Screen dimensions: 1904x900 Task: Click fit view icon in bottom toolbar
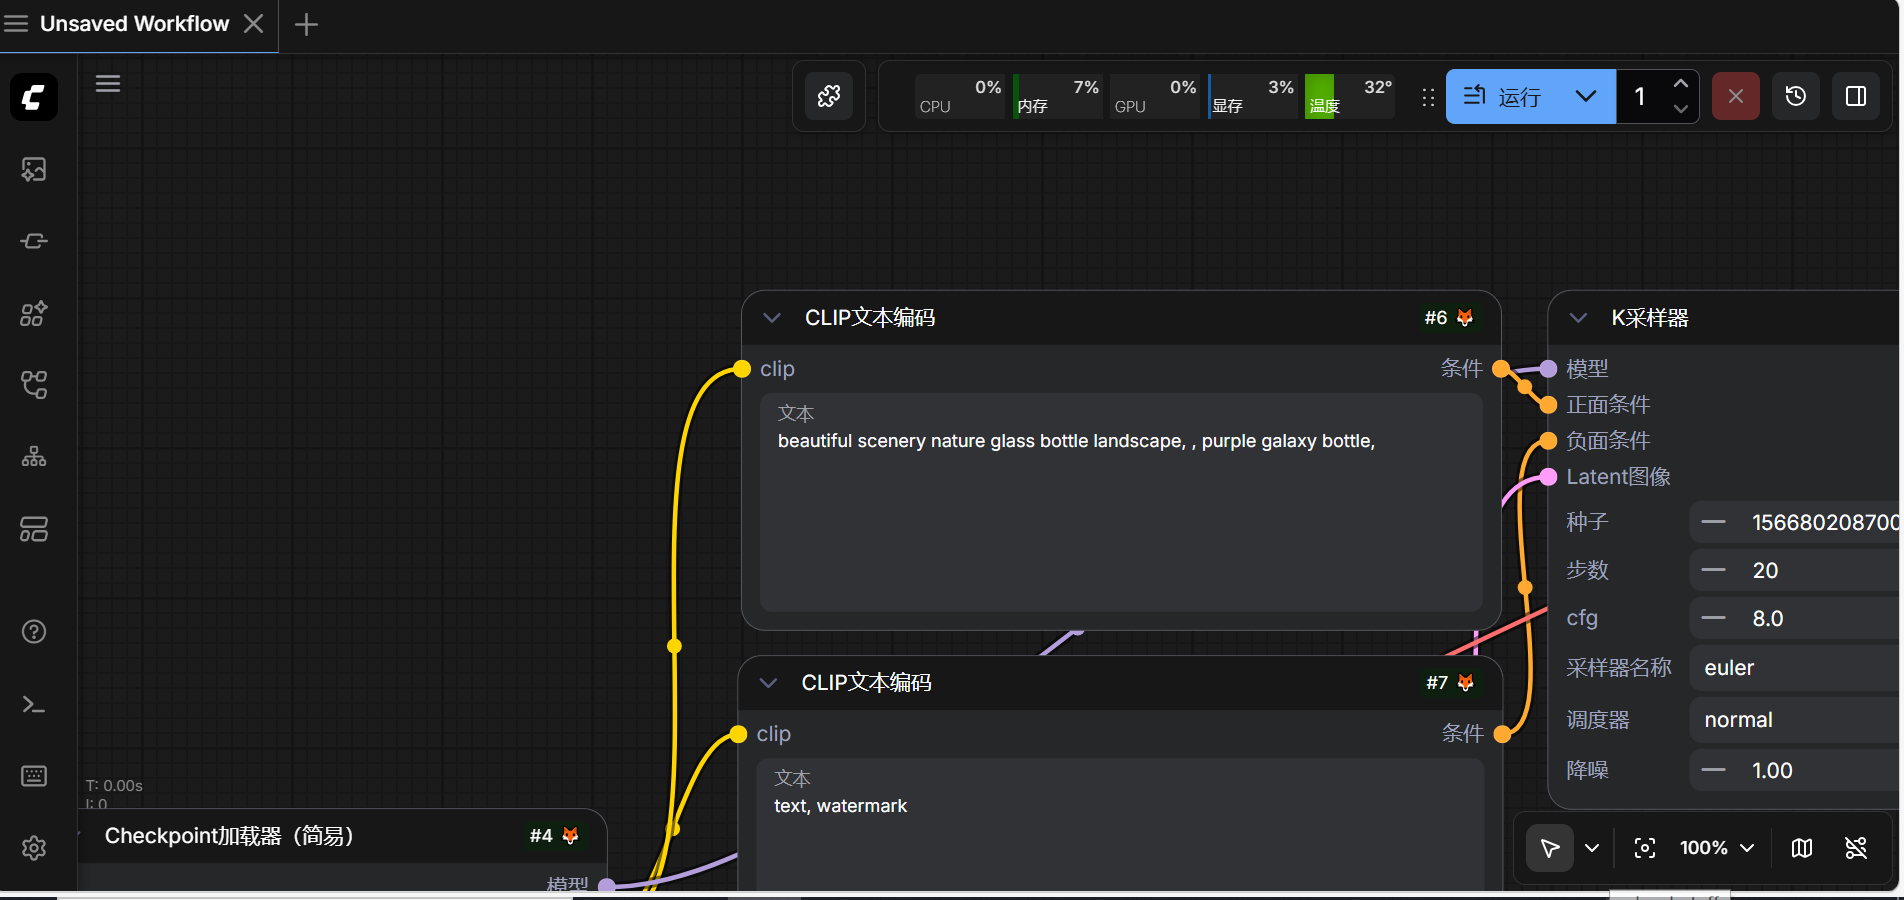[1644, 848]
